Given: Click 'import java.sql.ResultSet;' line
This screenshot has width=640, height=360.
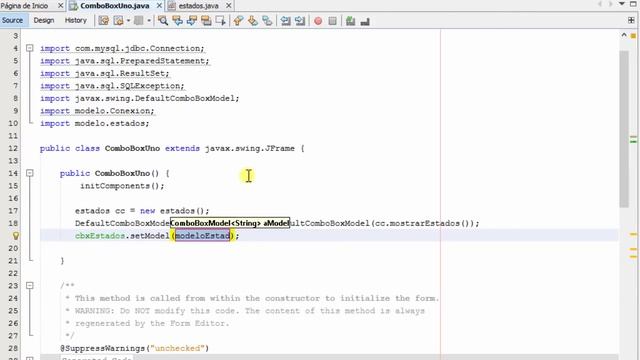Looking at the screenshot, I should click(104, 73).
